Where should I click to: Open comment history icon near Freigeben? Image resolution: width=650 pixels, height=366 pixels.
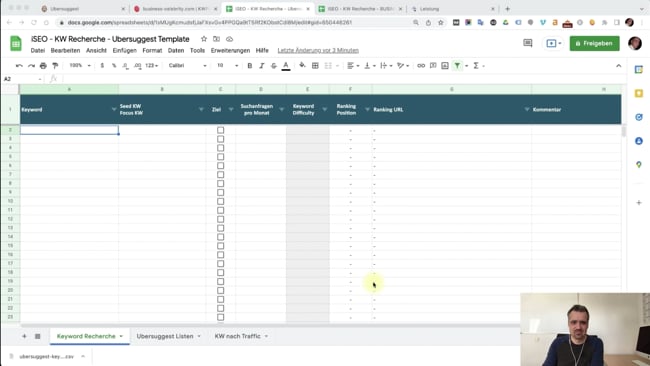[528, 43]
